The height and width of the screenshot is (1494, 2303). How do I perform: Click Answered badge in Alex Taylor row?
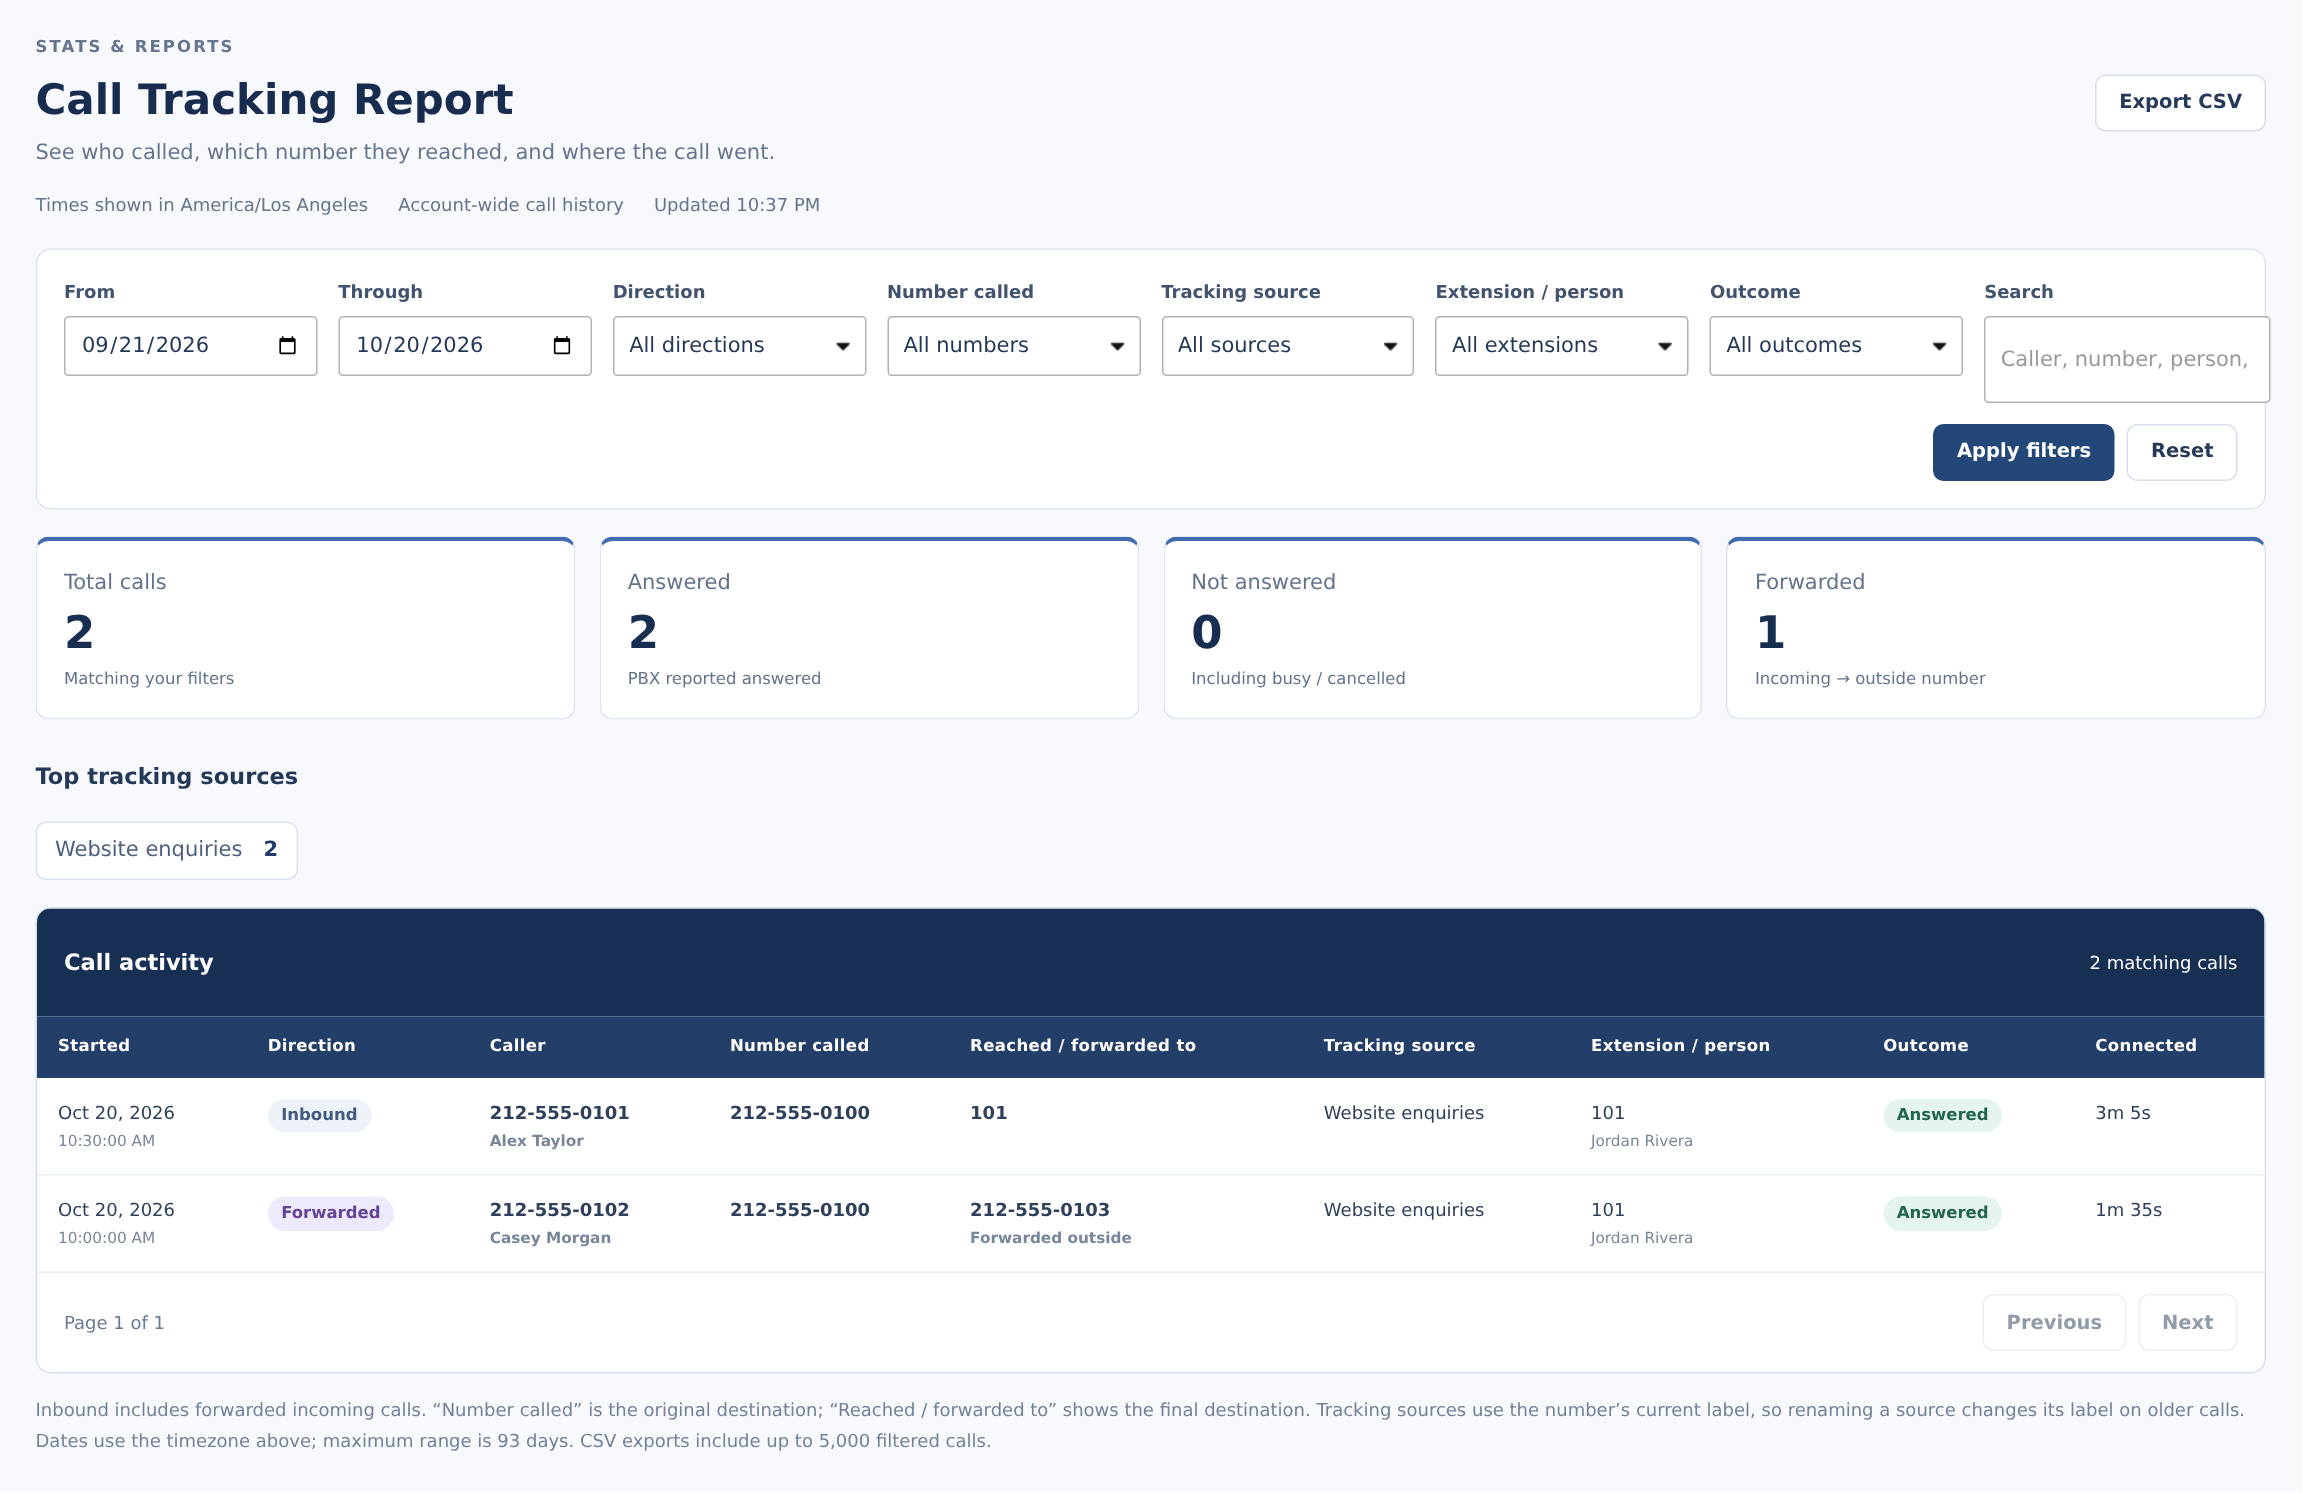(1941, 1115)
